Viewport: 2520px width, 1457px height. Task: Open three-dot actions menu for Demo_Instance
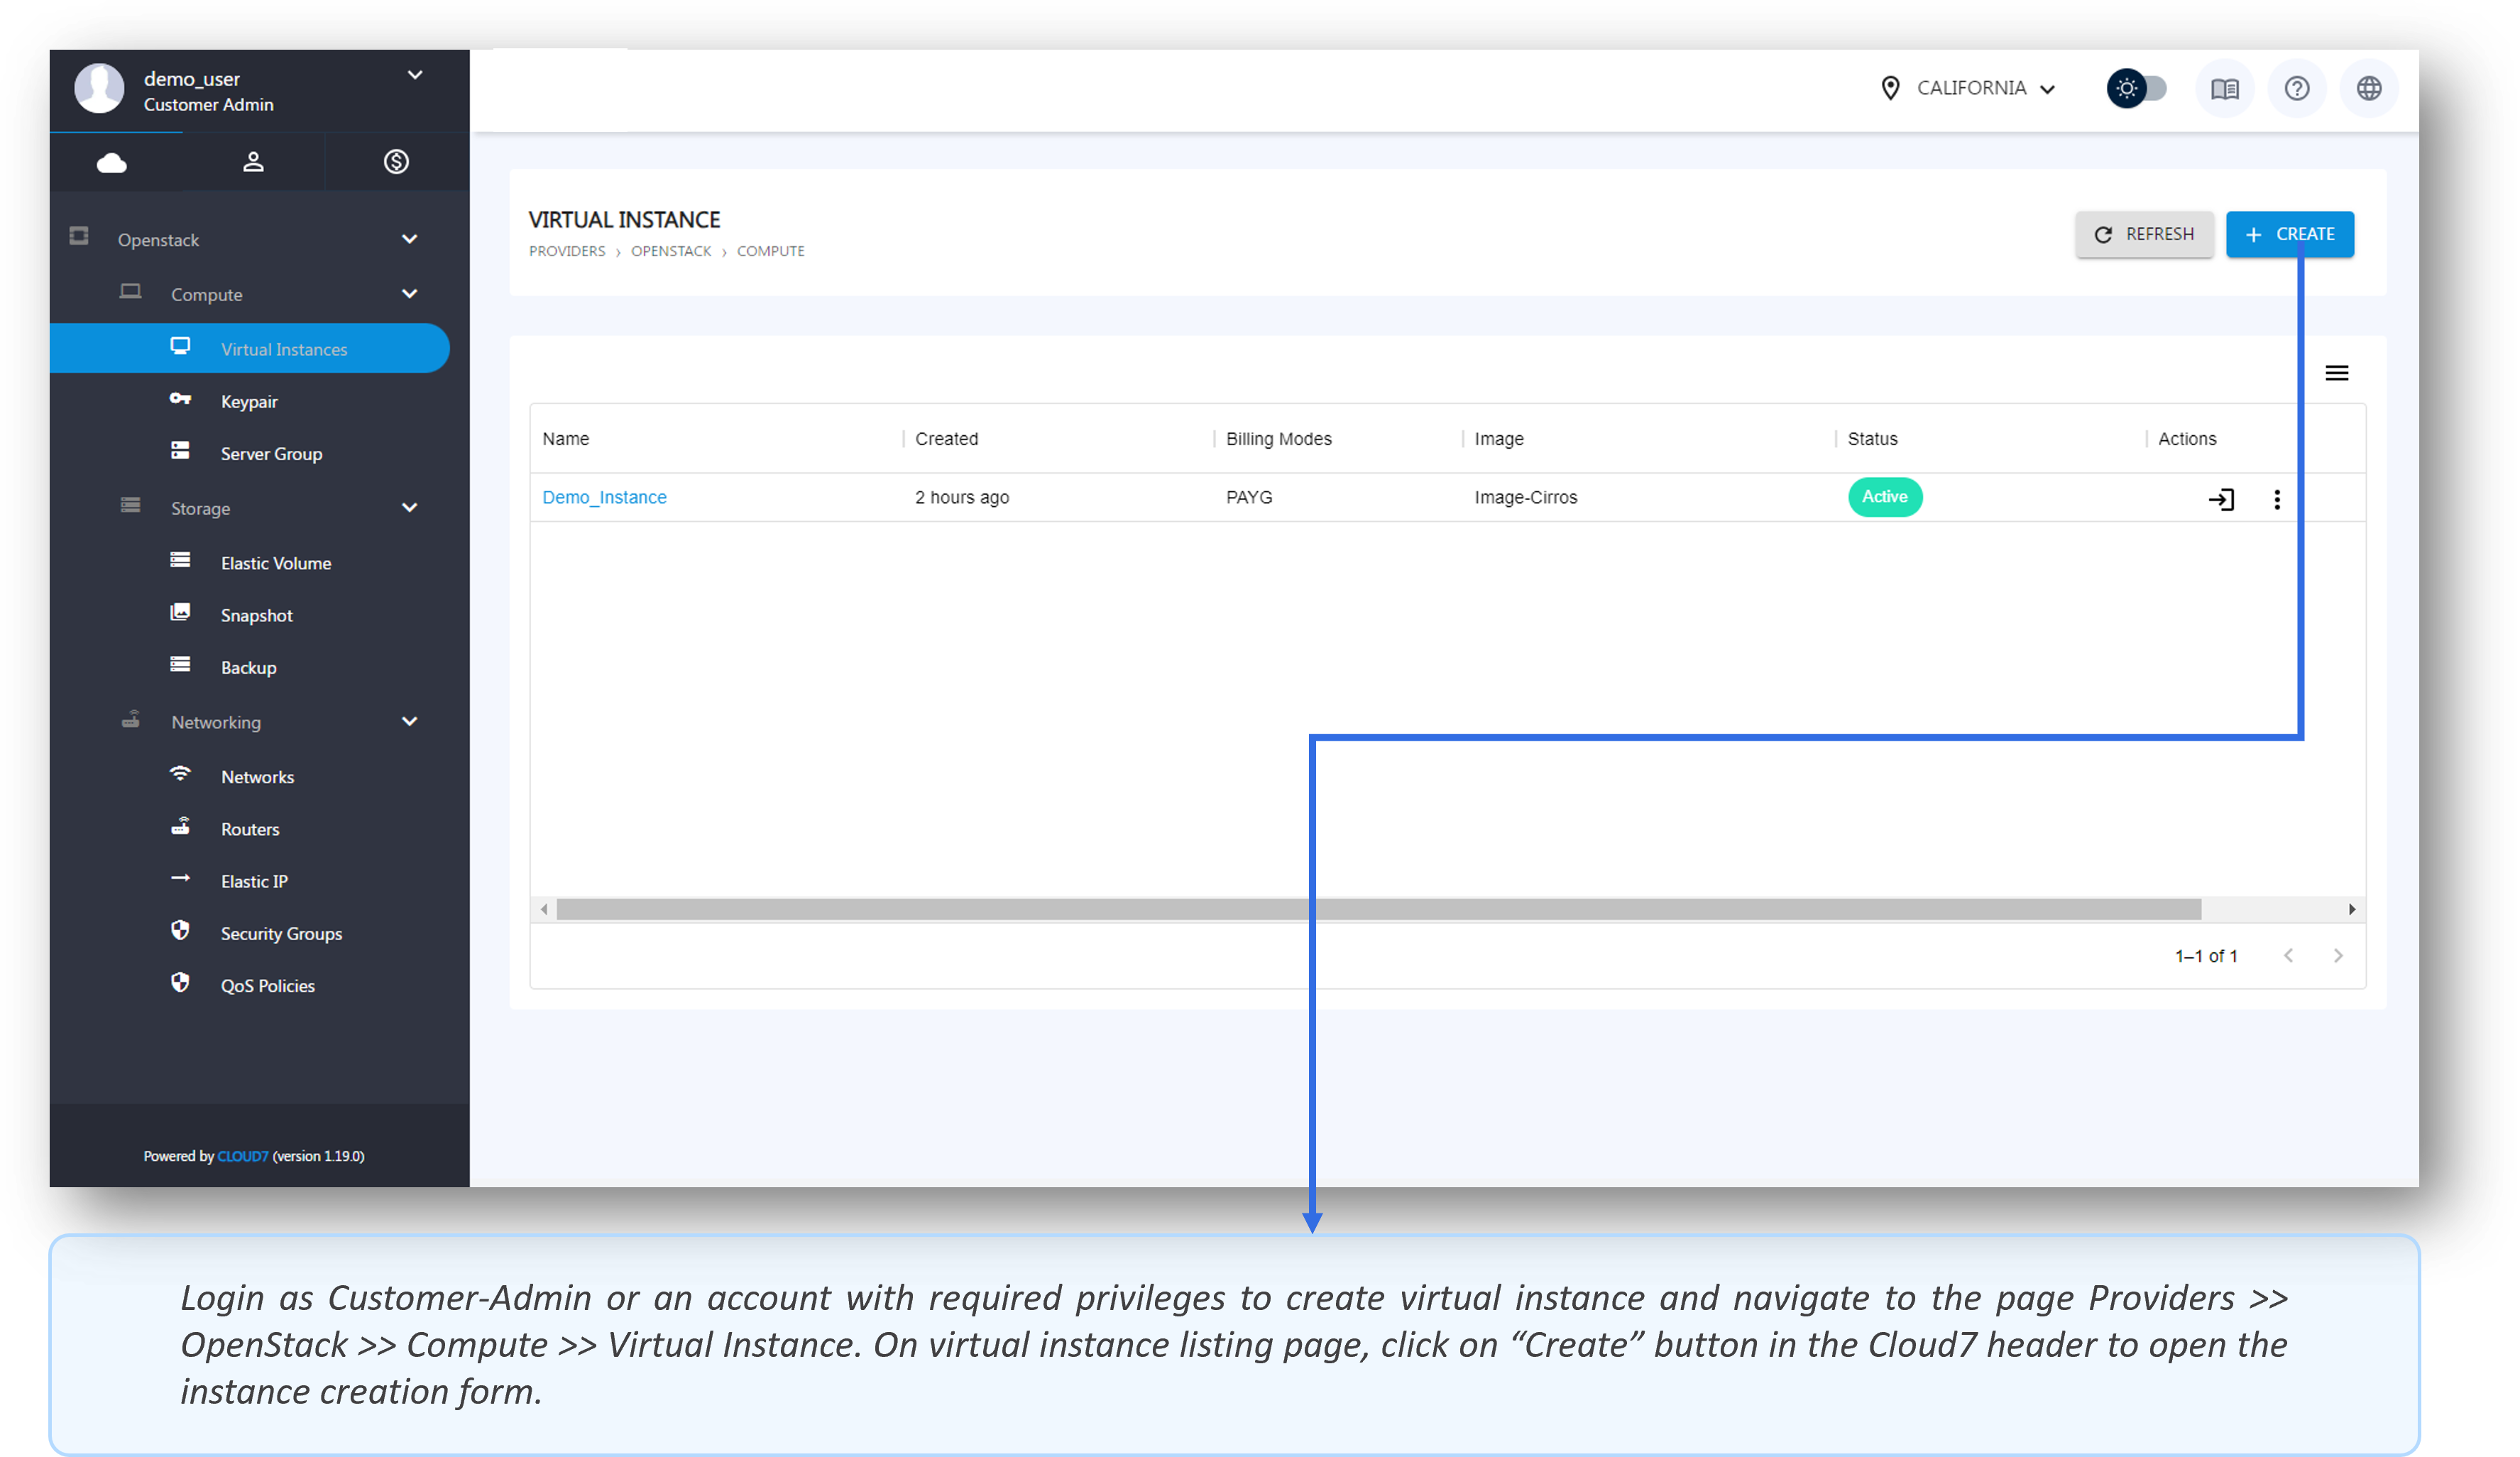[2276, 498]
